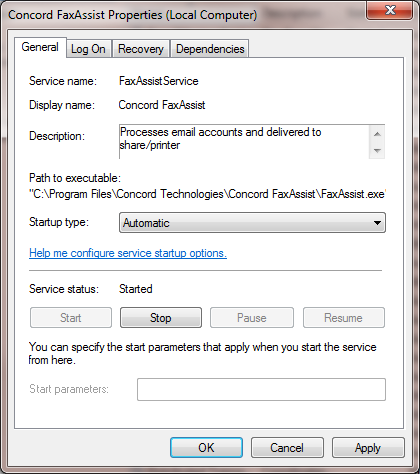
Task: Click the Pause service button
Action: pyautogui.click(x=252, y=318)
